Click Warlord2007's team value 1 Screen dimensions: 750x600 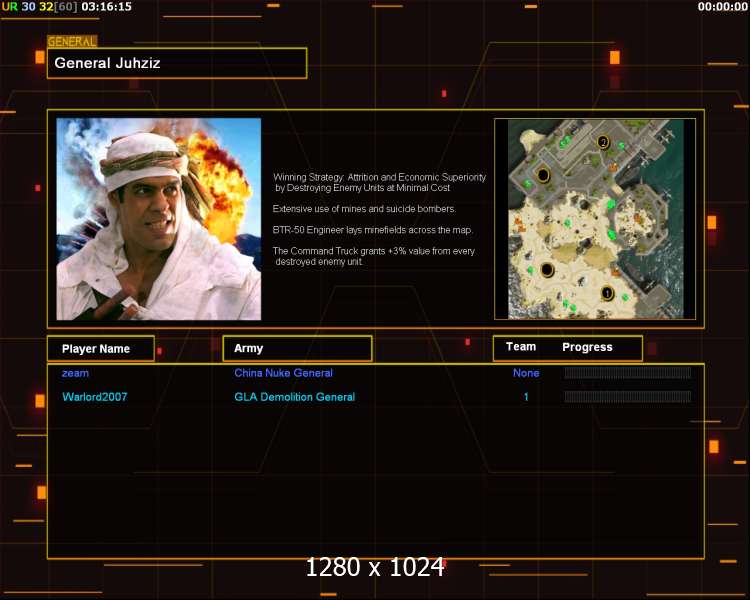coord(526,397)
